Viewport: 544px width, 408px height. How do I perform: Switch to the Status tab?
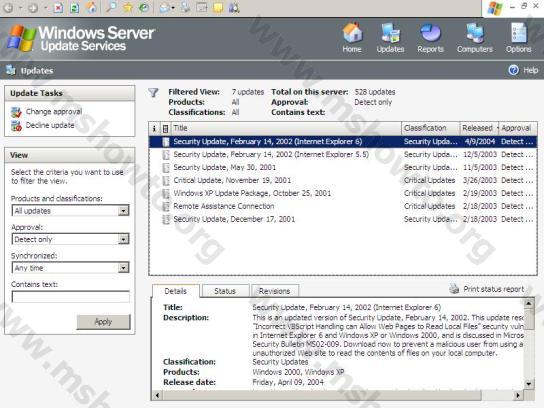(225, 291)
